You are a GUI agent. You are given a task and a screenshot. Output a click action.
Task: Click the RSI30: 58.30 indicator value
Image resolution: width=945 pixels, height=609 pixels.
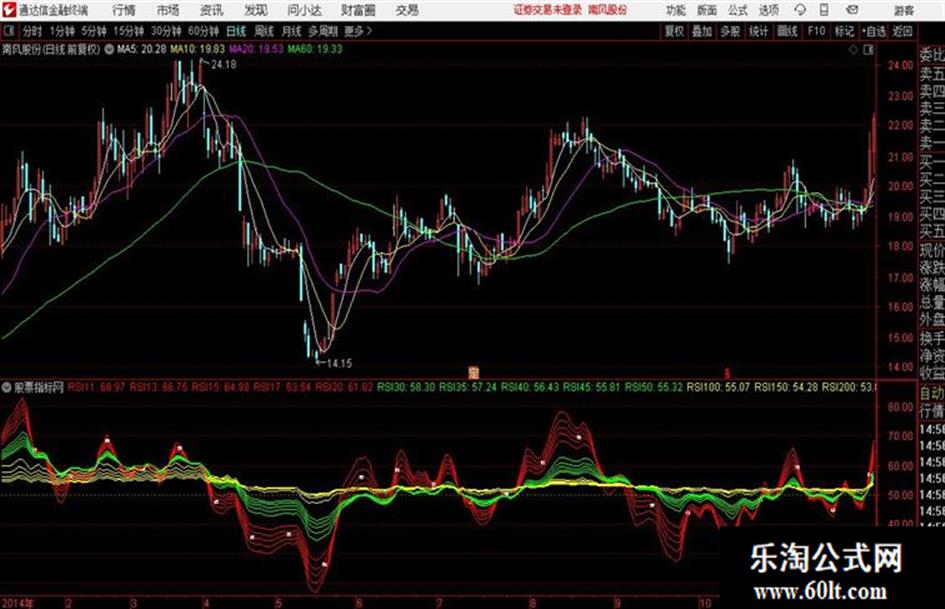406,387
